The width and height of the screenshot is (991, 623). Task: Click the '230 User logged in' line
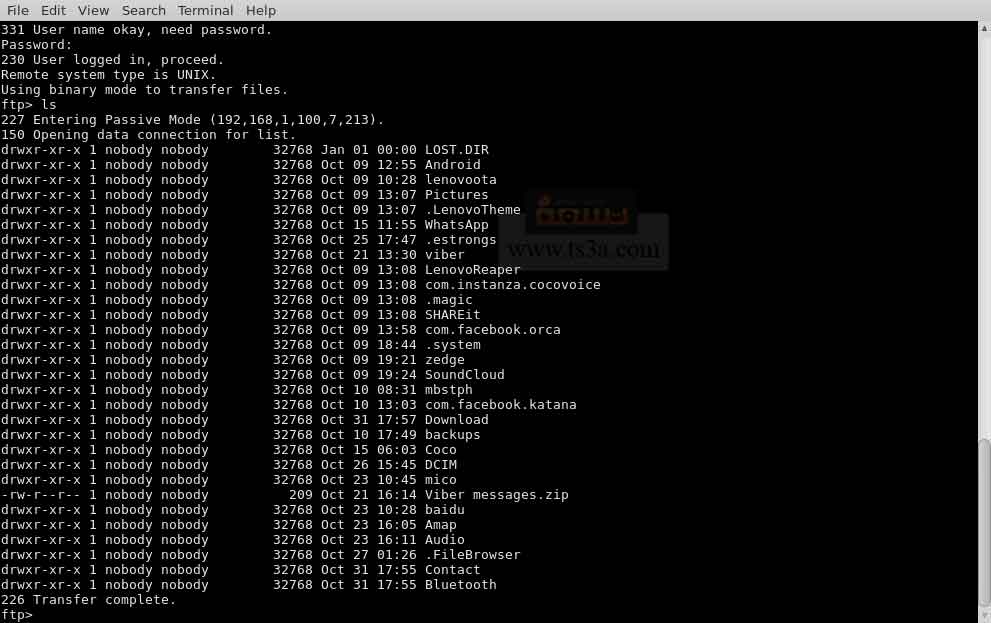(112, 60)
